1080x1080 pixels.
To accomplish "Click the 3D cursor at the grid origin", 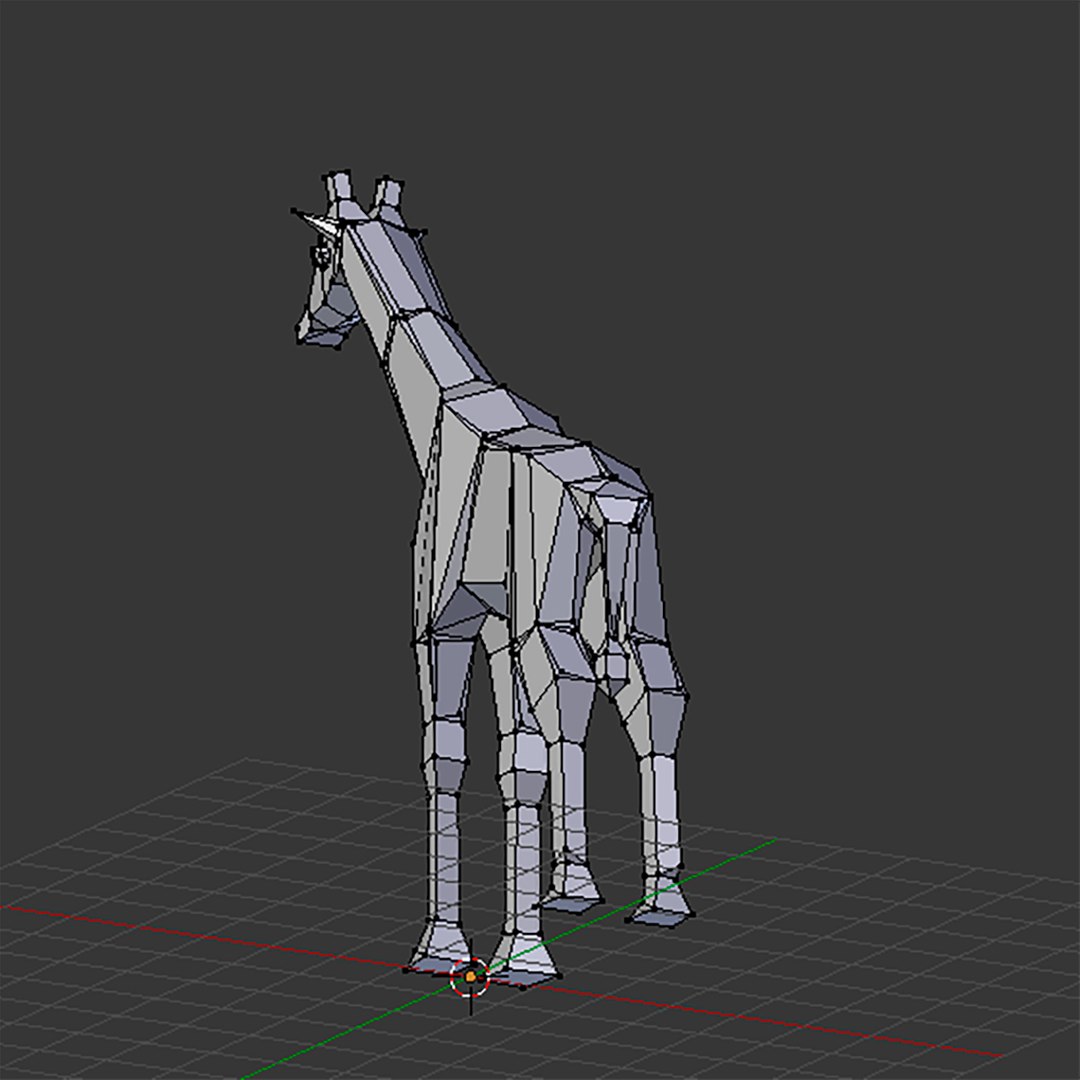I will click(470, 976).
